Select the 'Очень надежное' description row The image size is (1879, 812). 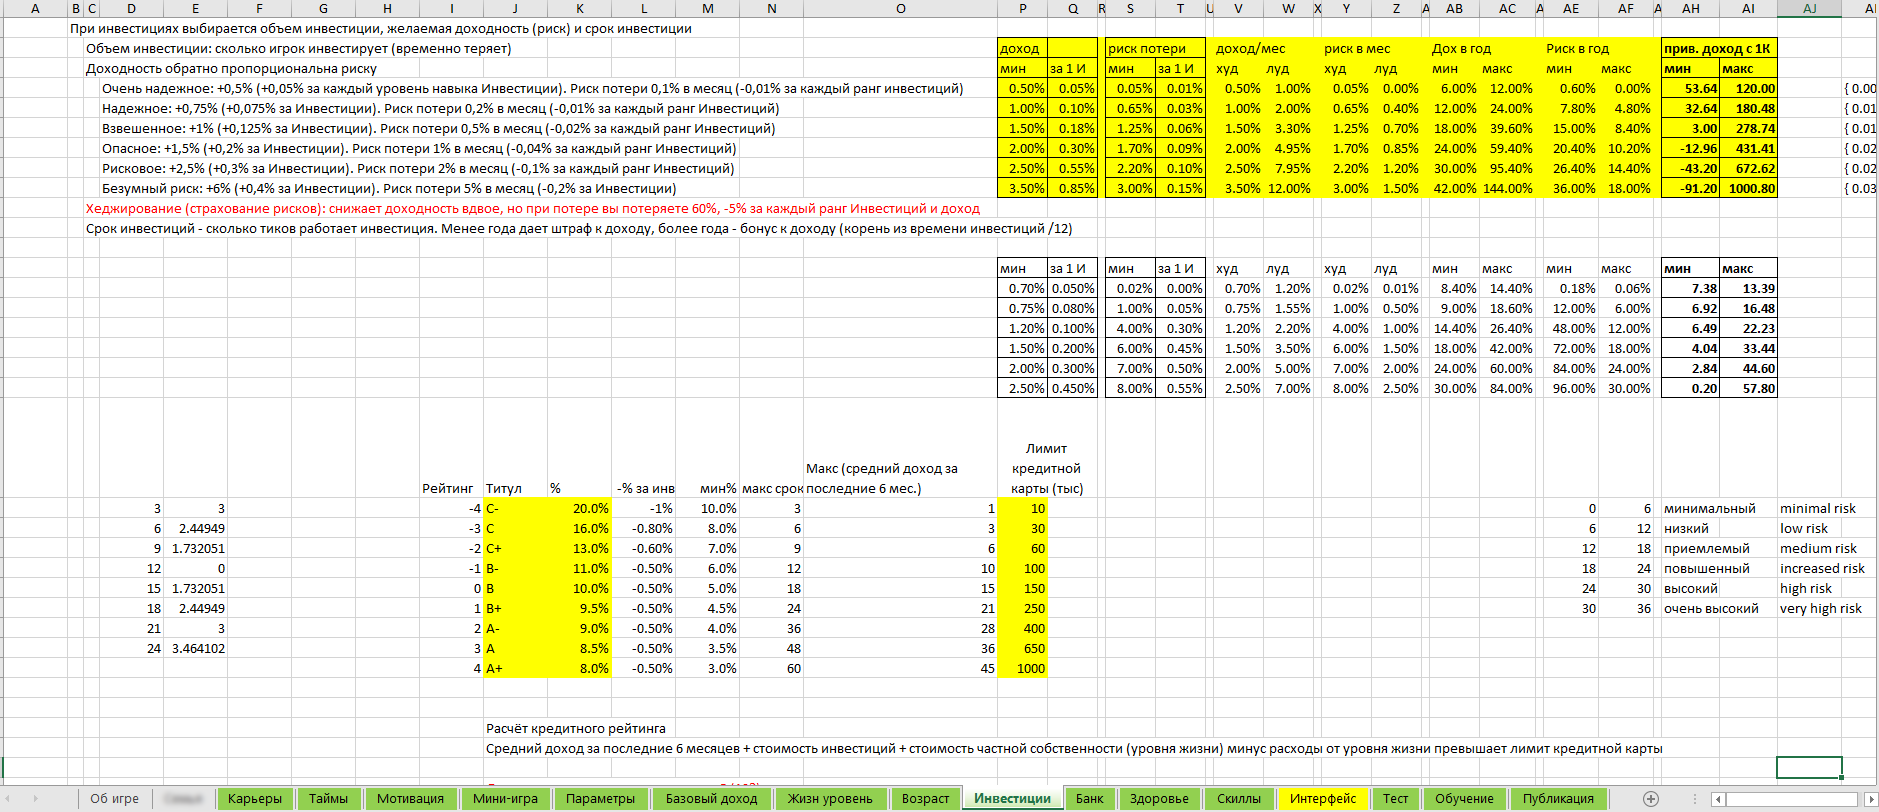click(x=532, y=88)
